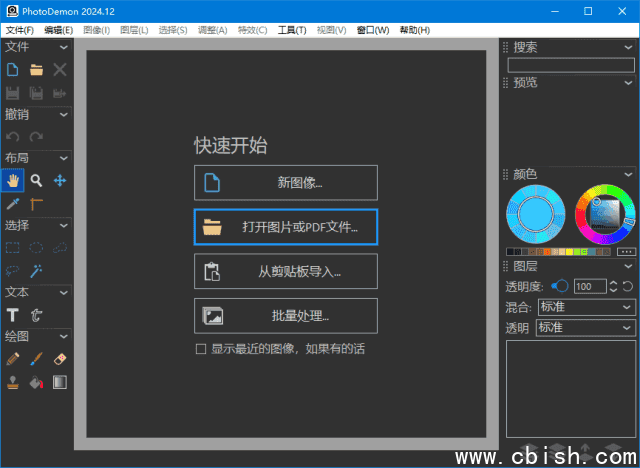Open the 混合 blend mode dropdown
The image size is (640, 468).
click(x=587, y=307)
